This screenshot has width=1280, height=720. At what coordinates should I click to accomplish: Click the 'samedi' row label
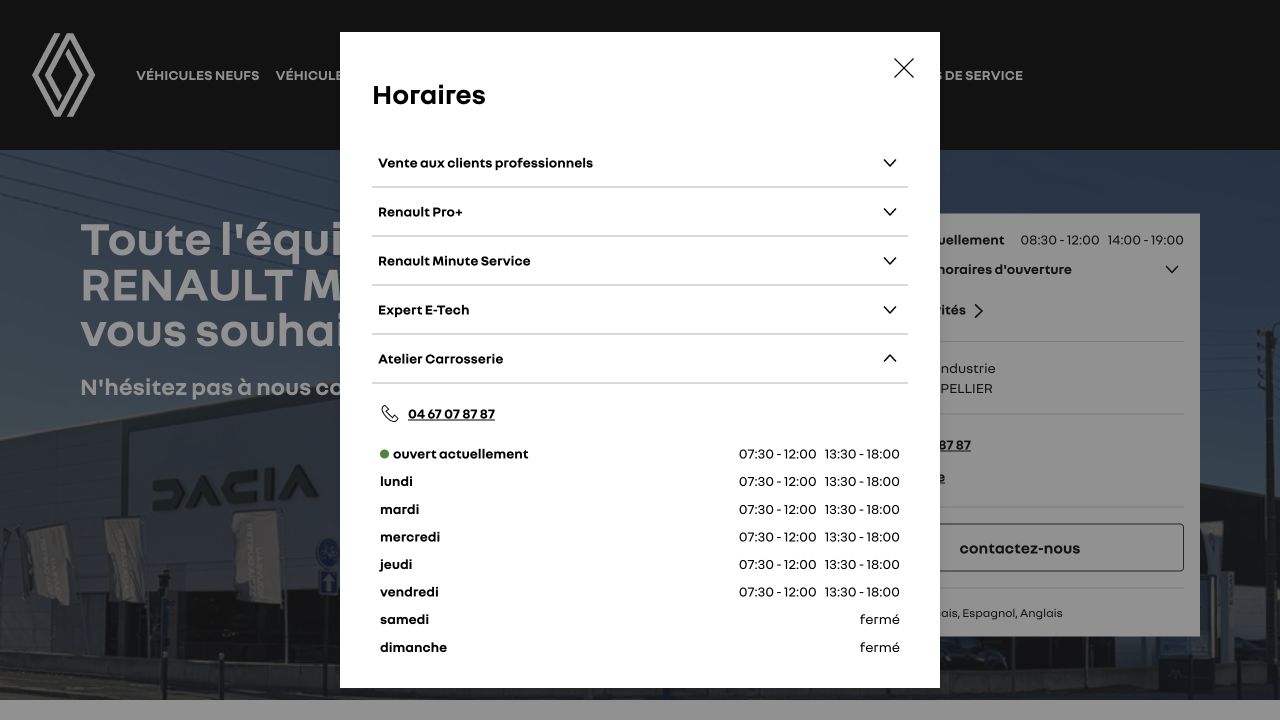(x=404, y=620)
